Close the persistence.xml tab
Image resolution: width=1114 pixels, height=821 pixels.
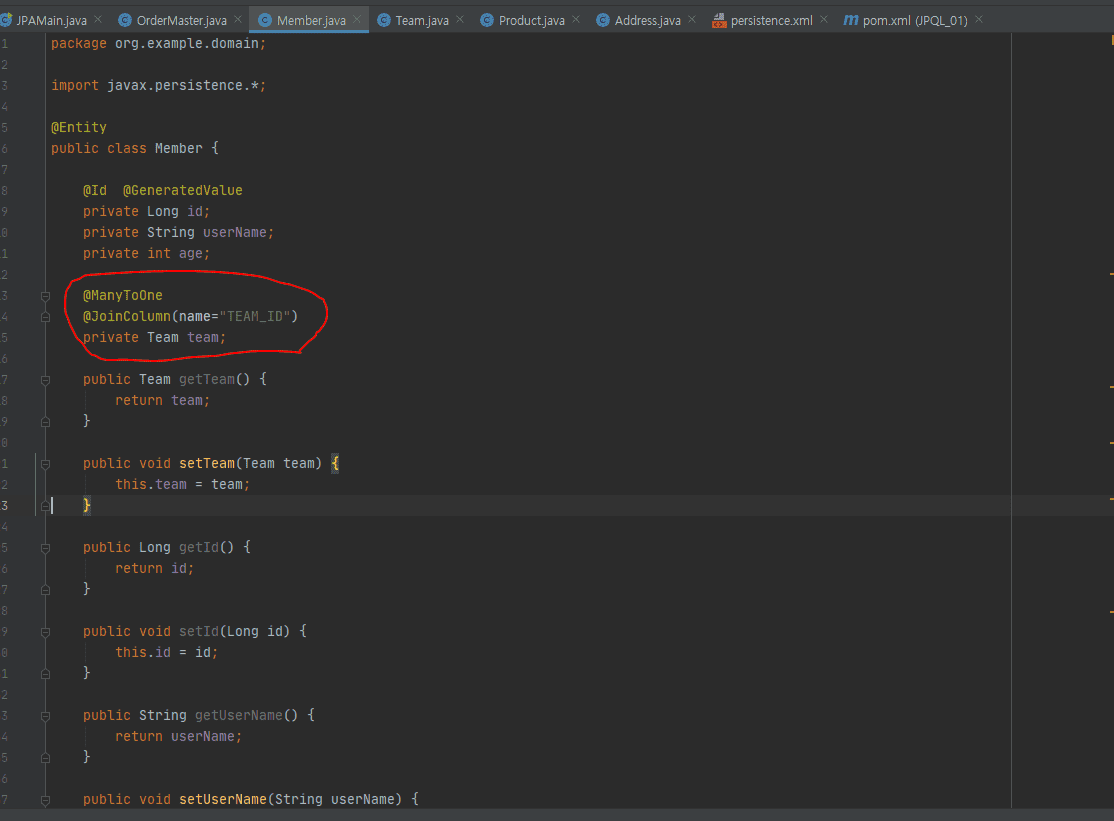(x=823, y=19)
